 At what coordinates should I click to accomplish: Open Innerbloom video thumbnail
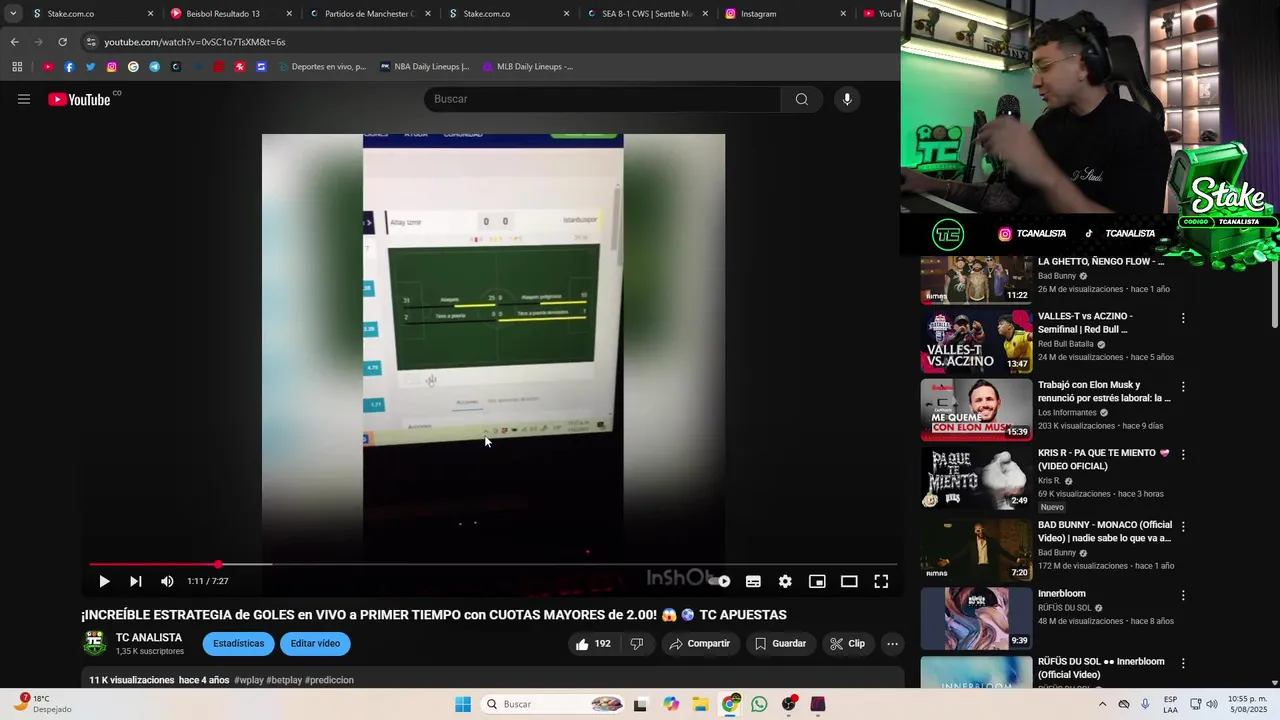coord(976,618)
